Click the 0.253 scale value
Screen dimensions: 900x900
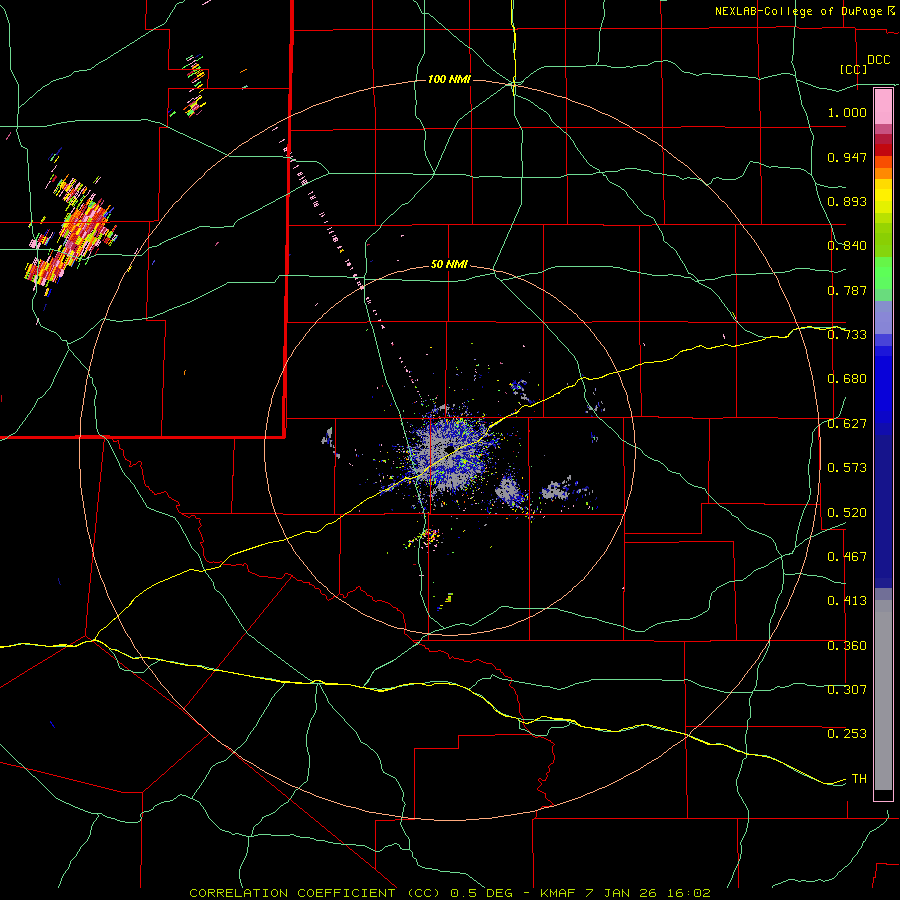pos(847,734)
